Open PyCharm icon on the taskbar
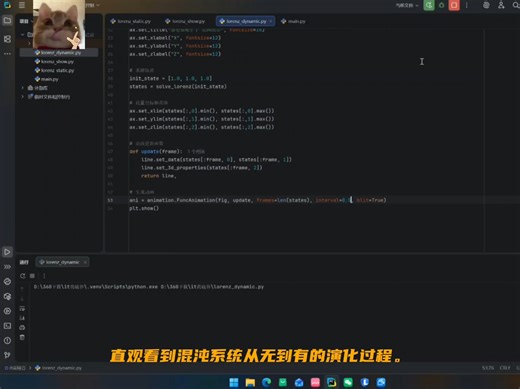 [331, 382]
